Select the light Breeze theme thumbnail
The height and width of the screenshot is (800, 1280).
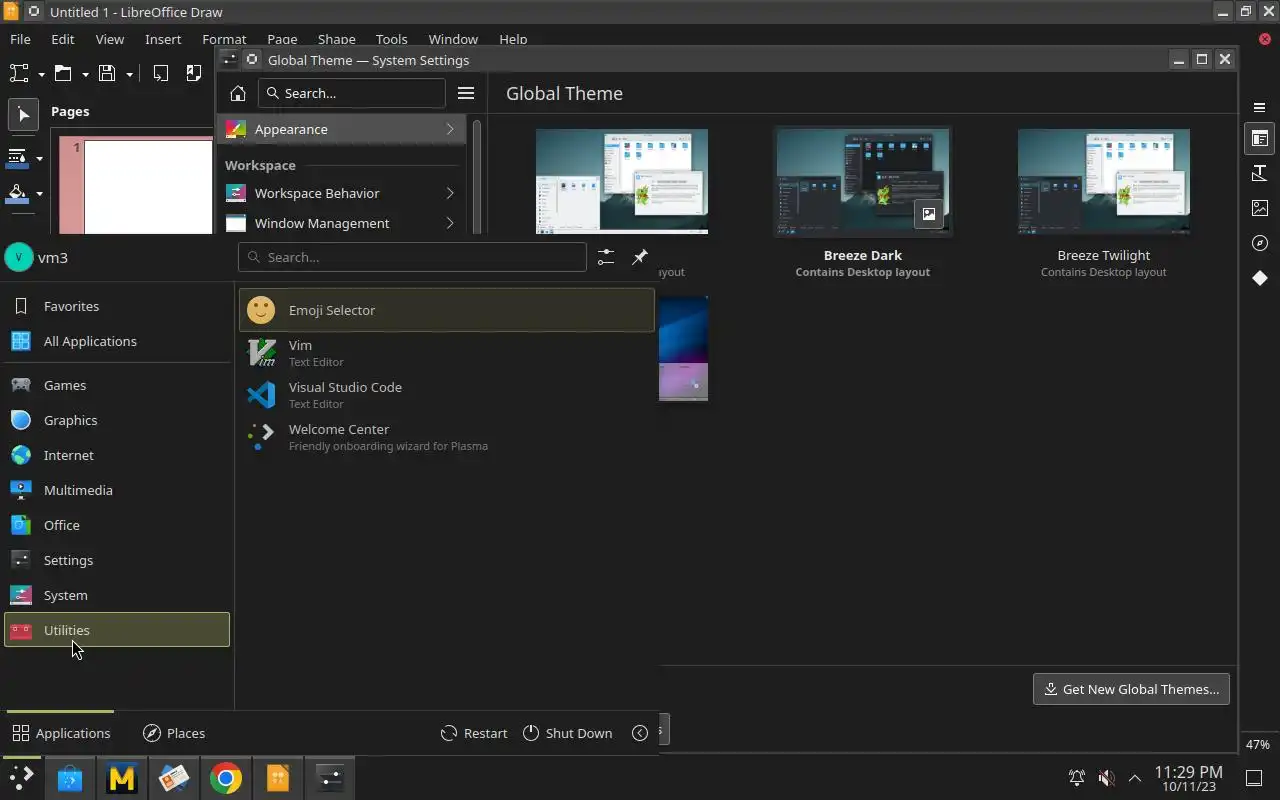tap(622, 181)
